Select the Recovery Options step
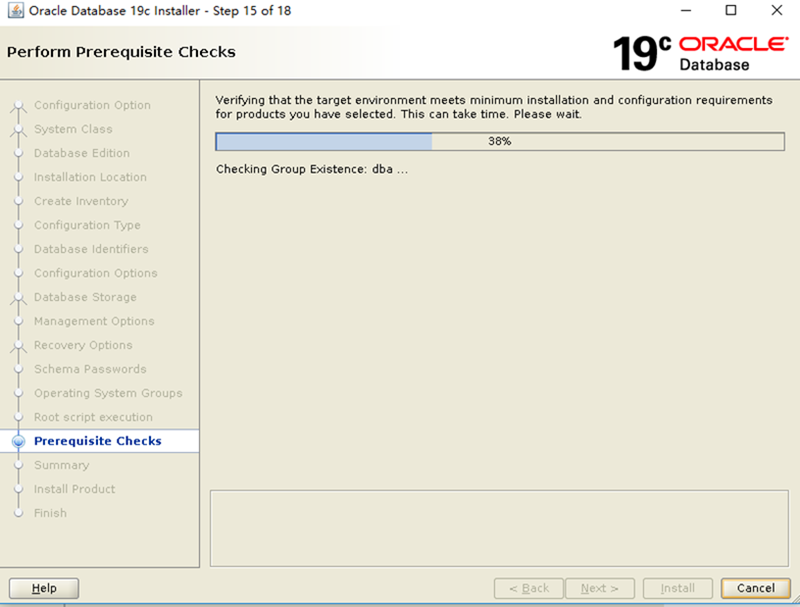The width and height of the screenshot is (800, 607). tap(83, 345)
